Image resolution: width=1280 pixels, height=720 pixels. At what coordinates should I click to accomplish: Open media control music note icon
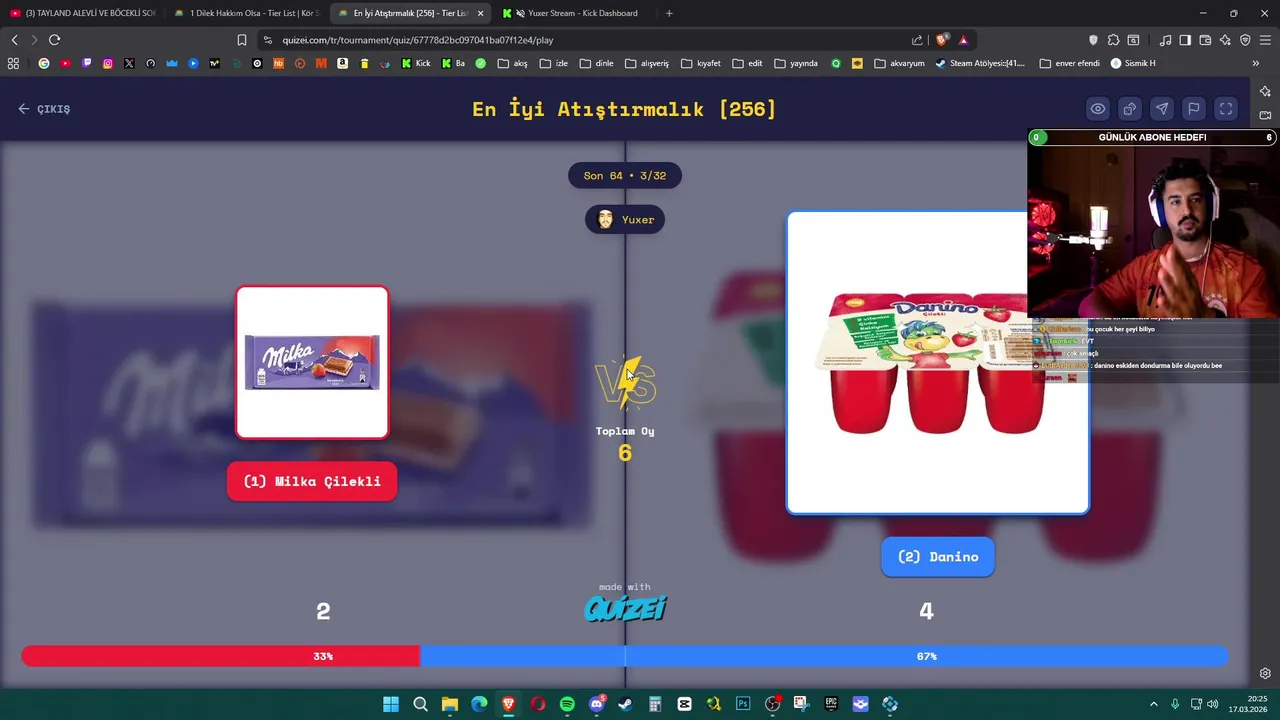click(1165, 40)
